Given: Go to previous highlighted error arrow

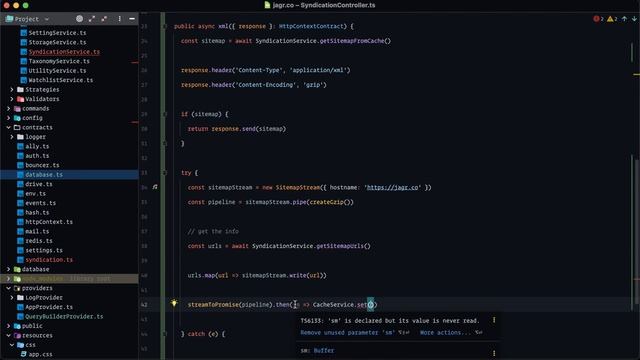Looking at the screenshot, I should tap(624, 19).
